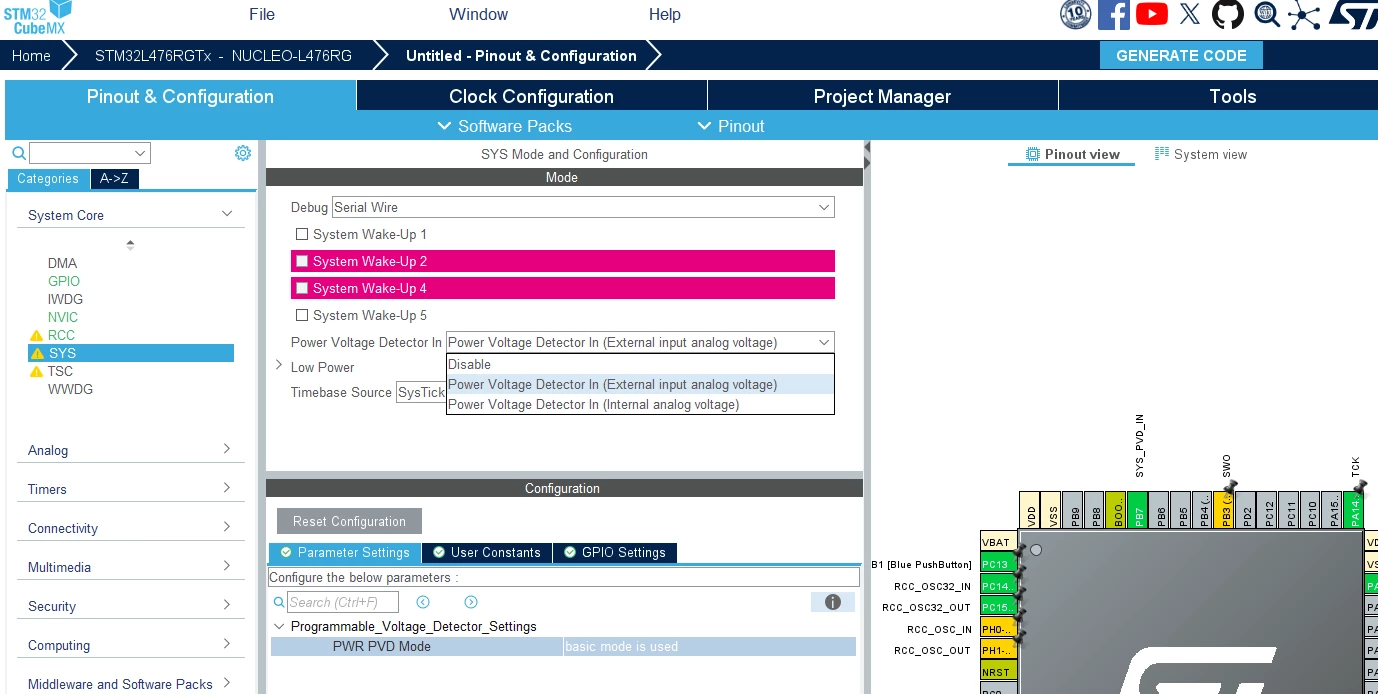This screenshot has width=1378, height=694.
Task: Choose Power Voltage Detector In External input option
Action: pyautogui.click(x=640, y=384)
